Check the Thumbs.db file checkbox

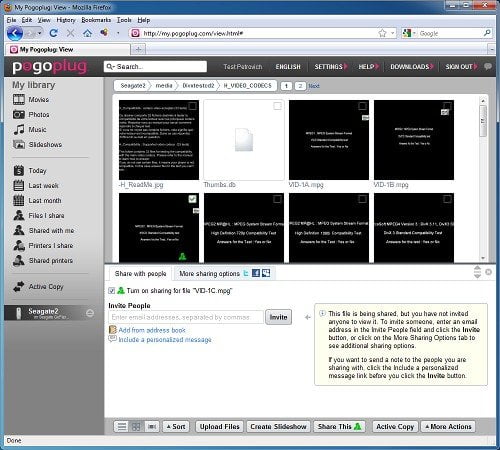(x=277, y=106)
